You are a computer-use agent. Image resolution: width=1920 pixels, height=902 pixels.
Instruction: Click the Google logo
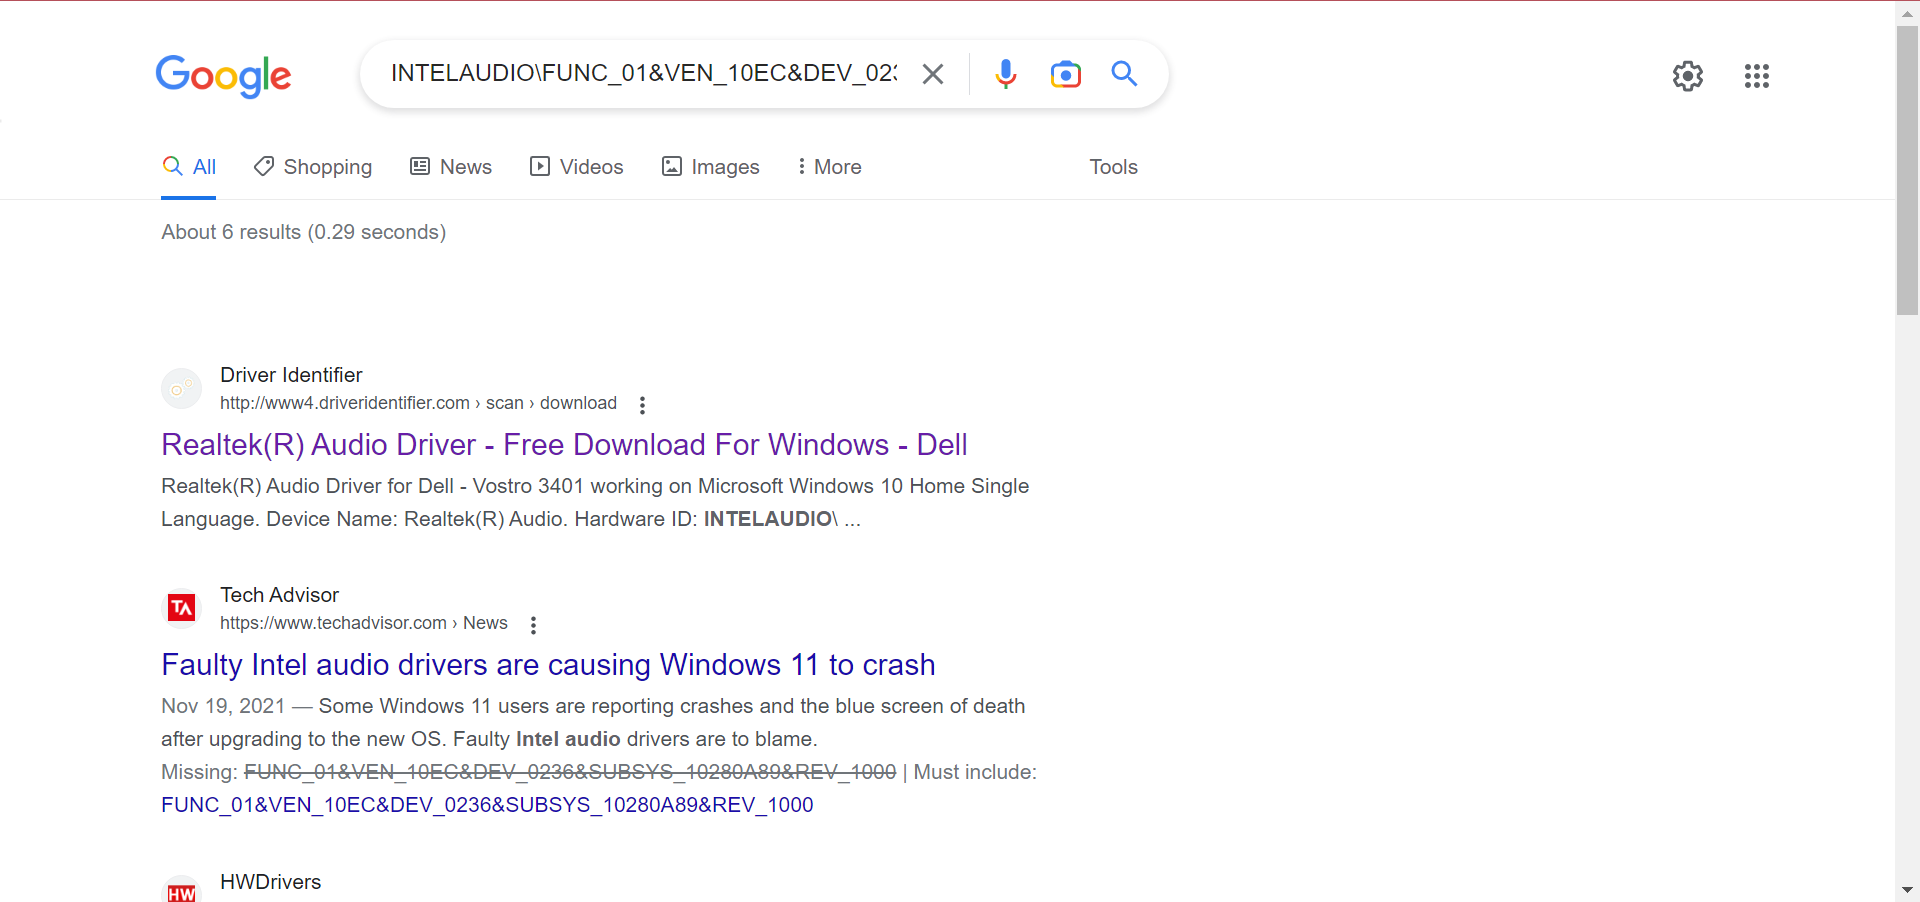(x=223, y=76)
